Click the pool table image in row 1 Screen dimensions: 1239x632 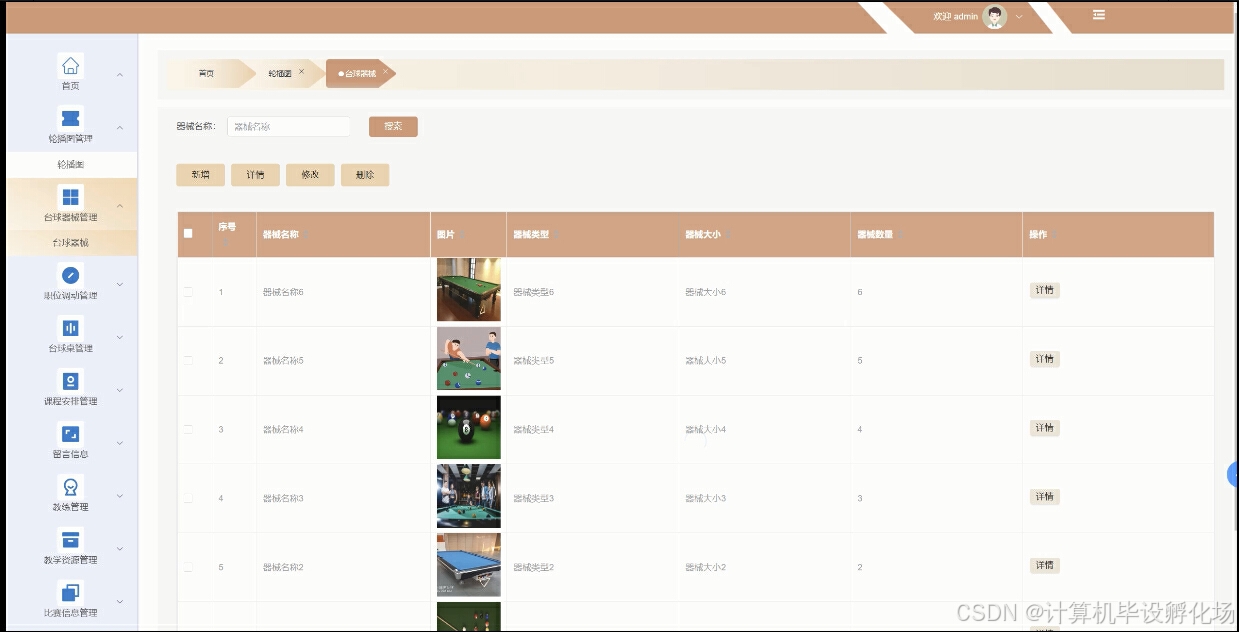coord(469,290)
